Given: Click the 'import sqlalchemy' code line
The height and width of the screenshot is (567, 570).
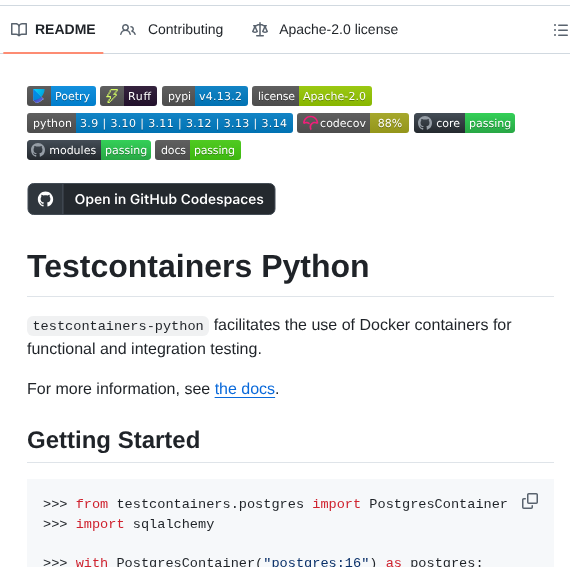Looking at the screenshot, I should coord(129,524).
